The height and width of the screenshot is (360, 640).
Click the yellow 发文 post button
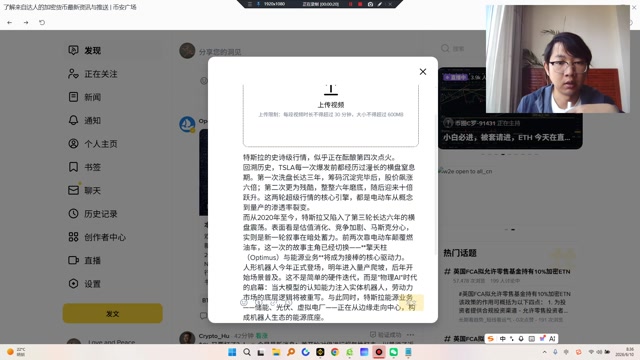tap(113, 313)
